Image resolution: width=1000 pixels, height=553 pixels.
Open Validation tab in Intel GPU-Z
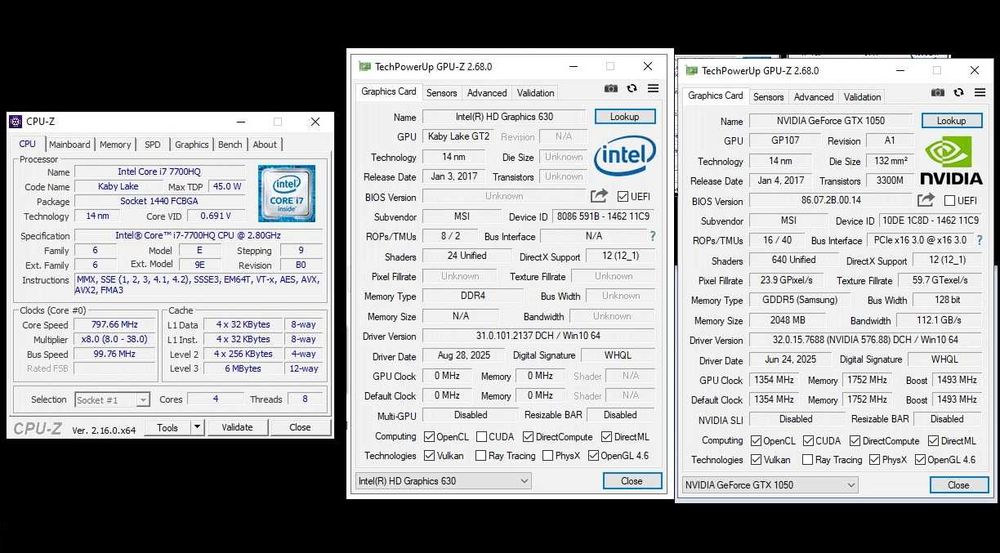[x=535, y=93]
